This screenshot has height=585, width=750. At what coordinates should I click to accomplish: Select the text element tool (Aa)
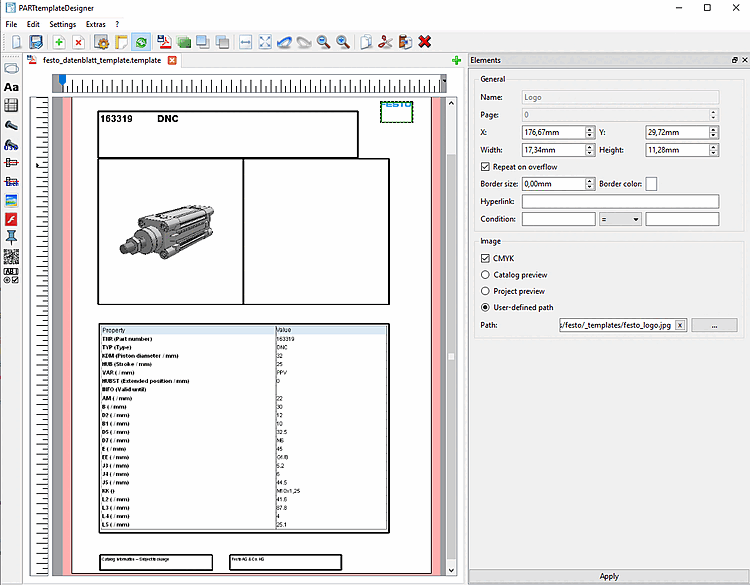click(12, 88)
